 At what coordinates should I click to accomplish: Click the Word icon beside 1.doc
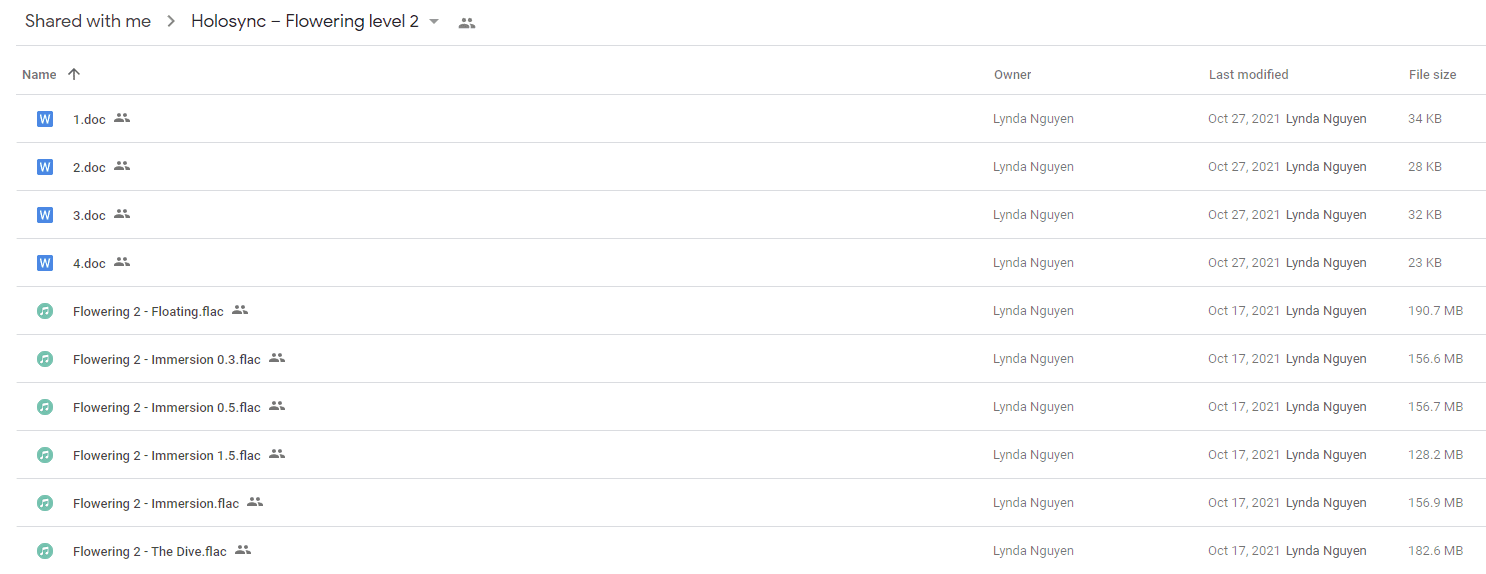44,119
